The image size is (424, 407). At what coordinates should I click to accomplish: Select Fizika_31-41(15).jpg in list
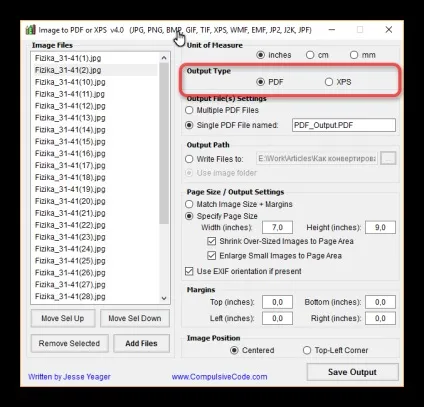(95, 142)
